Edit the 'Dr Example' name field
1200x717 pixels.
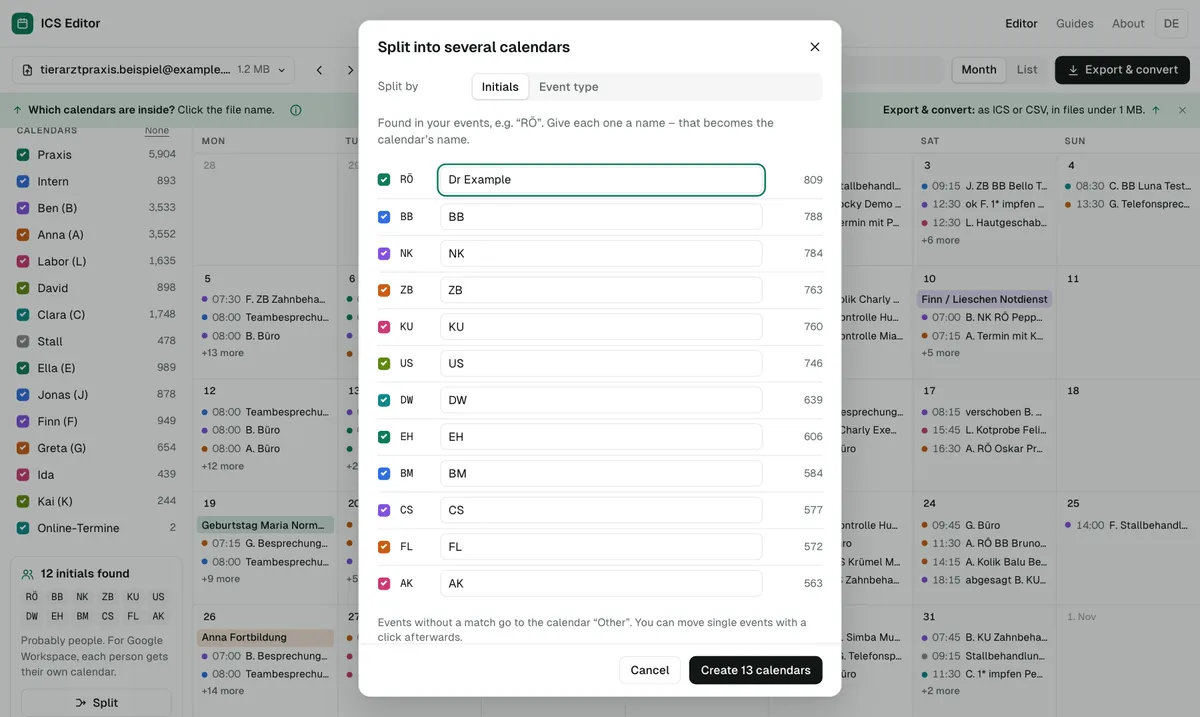click(601, 180)
